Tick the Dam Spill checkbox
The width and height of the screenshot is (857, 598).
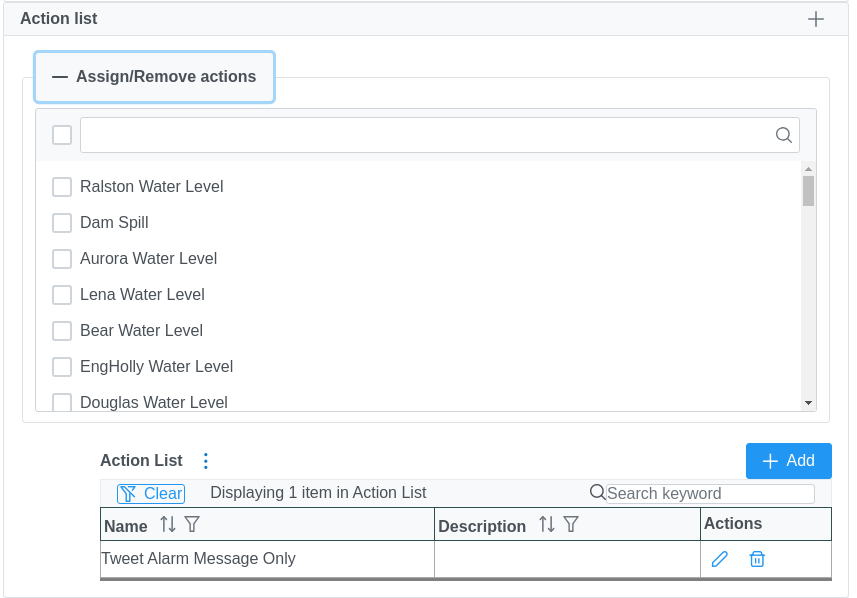[62, 223]
